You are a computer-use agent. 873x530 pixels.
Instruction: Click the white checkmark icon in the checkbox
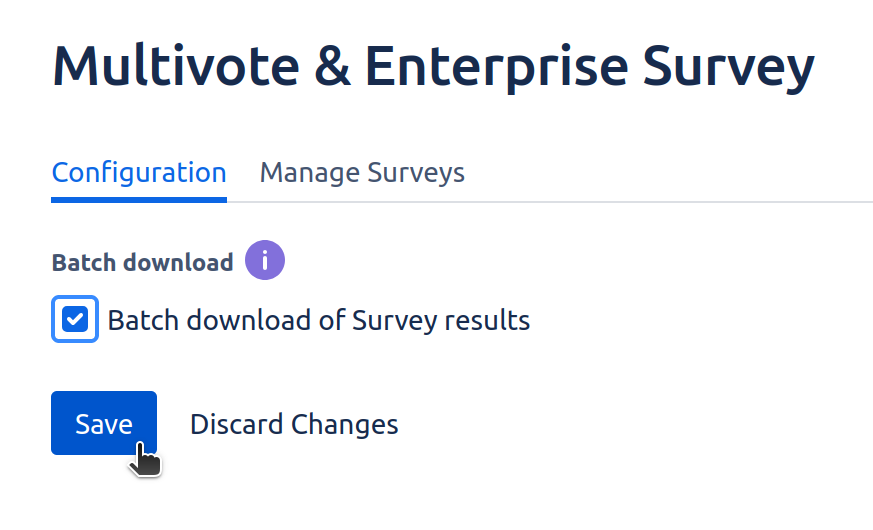point(75,320)
